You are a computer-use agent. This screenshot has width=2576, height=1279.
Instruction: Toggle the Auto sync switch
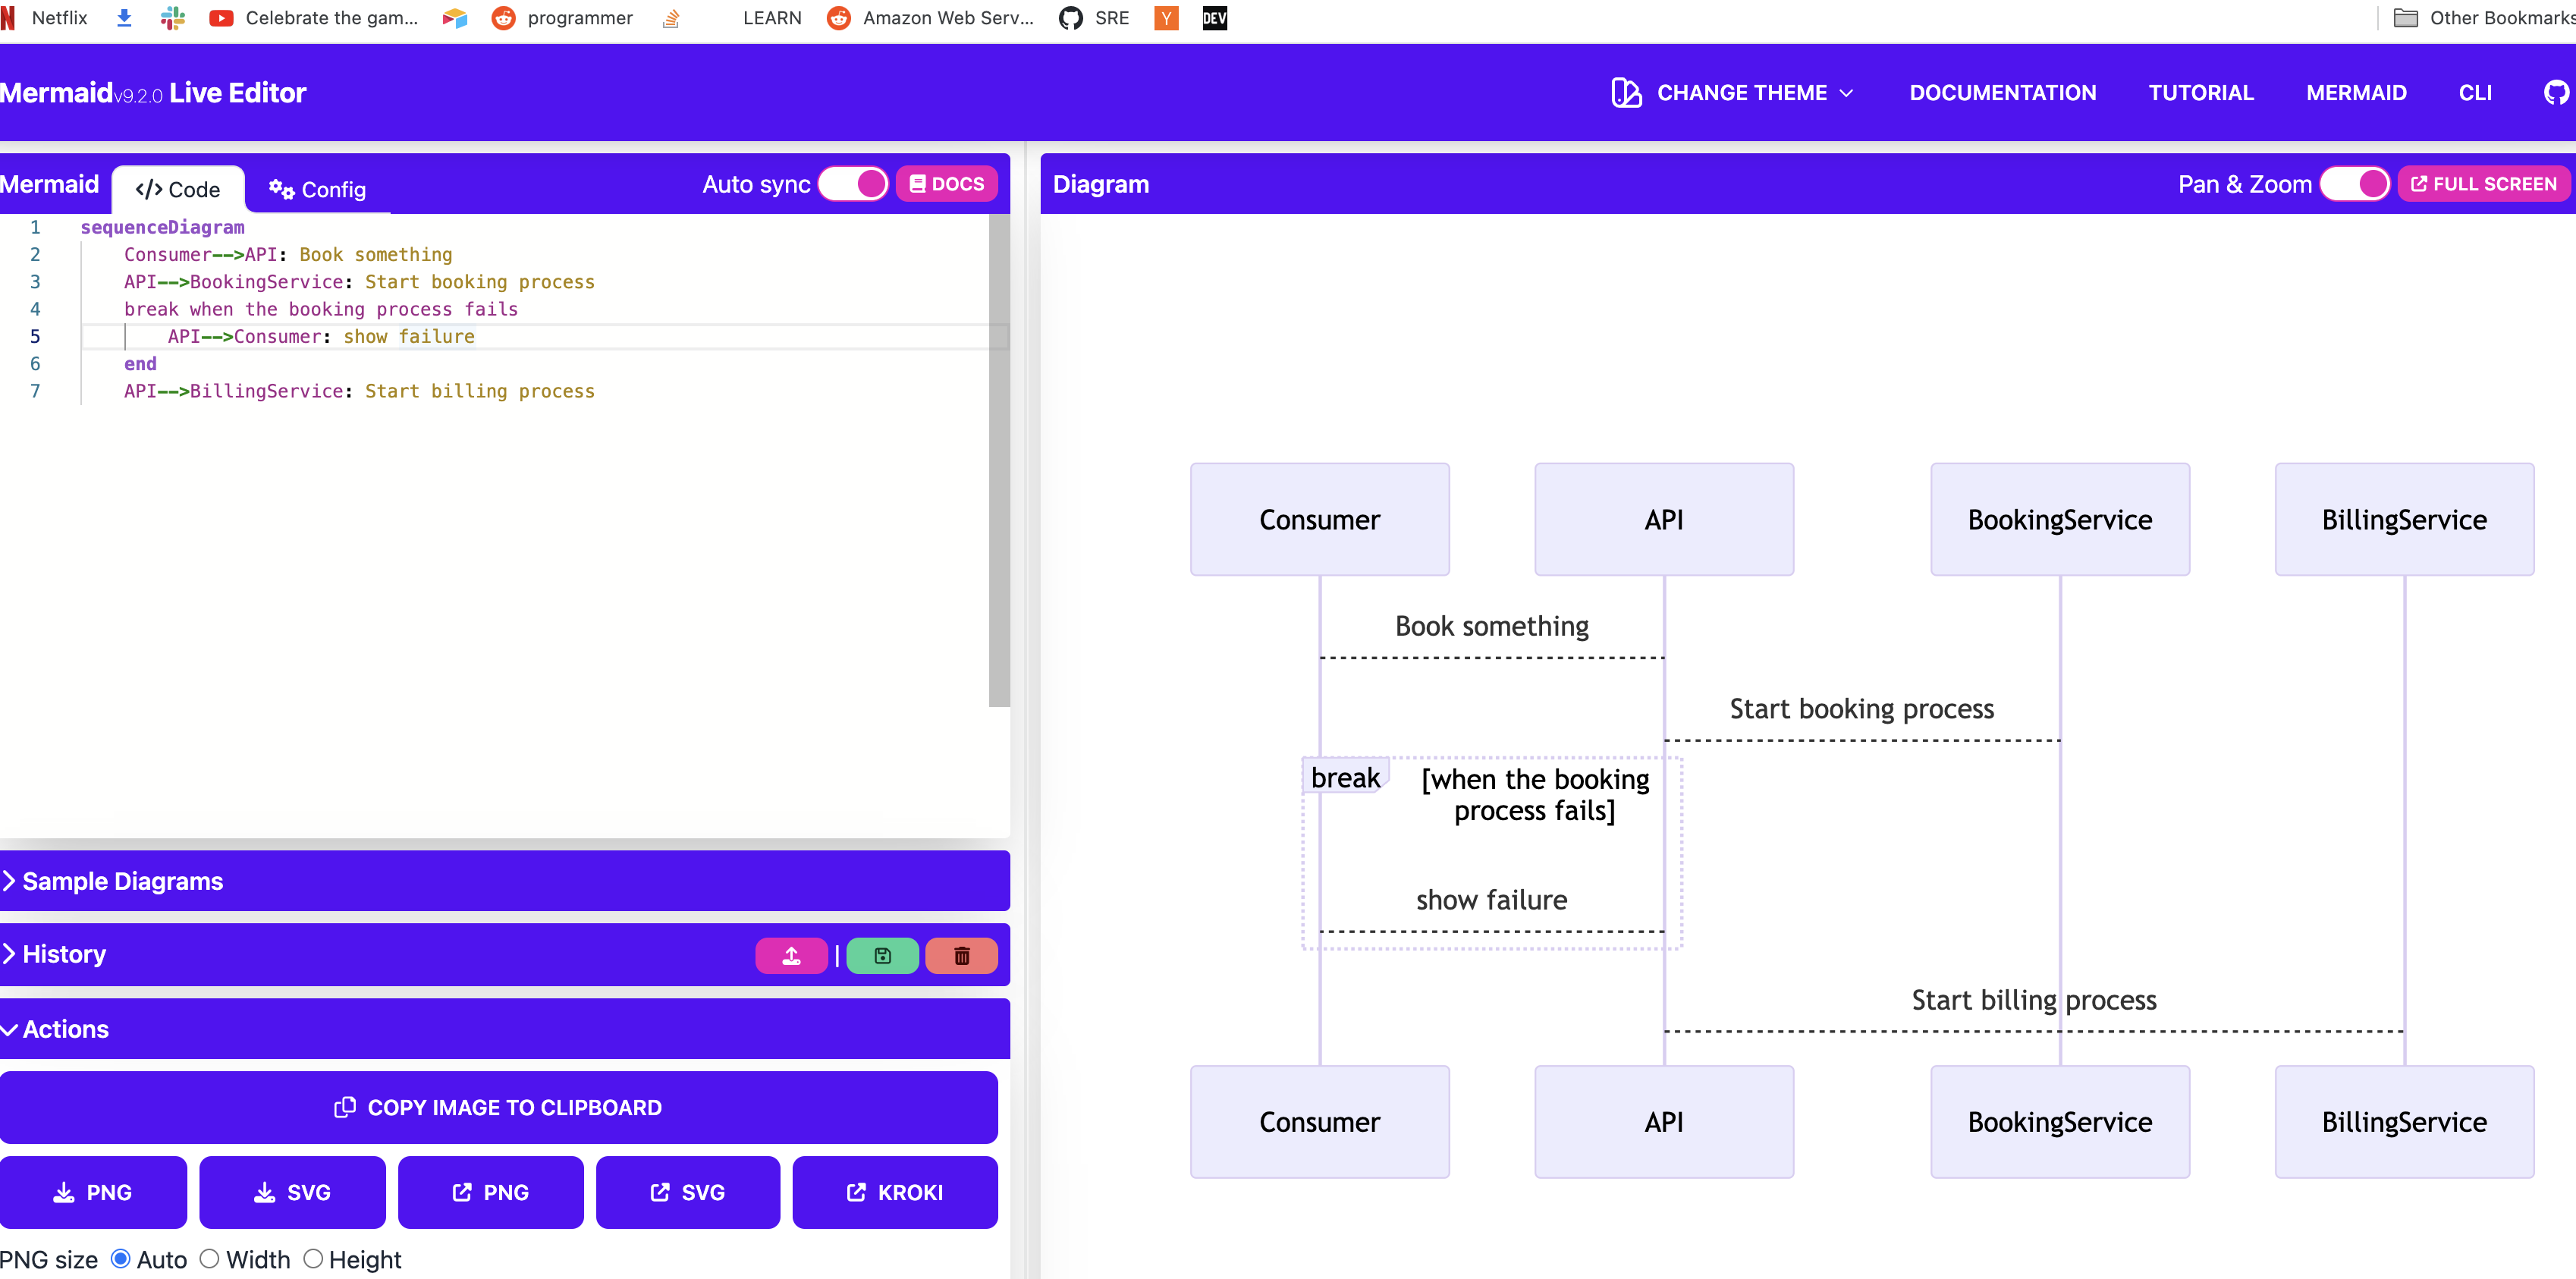click(852, 183)
